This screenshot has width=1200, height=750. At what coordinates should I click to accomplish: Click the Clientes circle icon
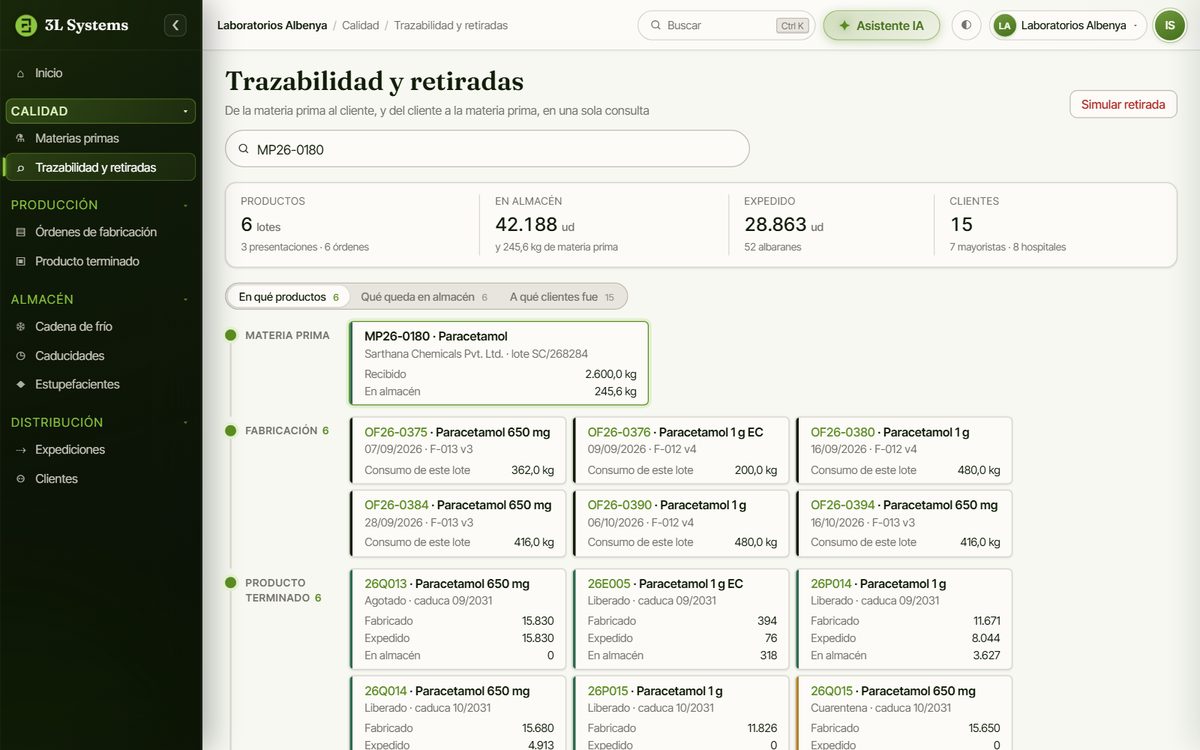pyautogui.click(x=21, y=479)
